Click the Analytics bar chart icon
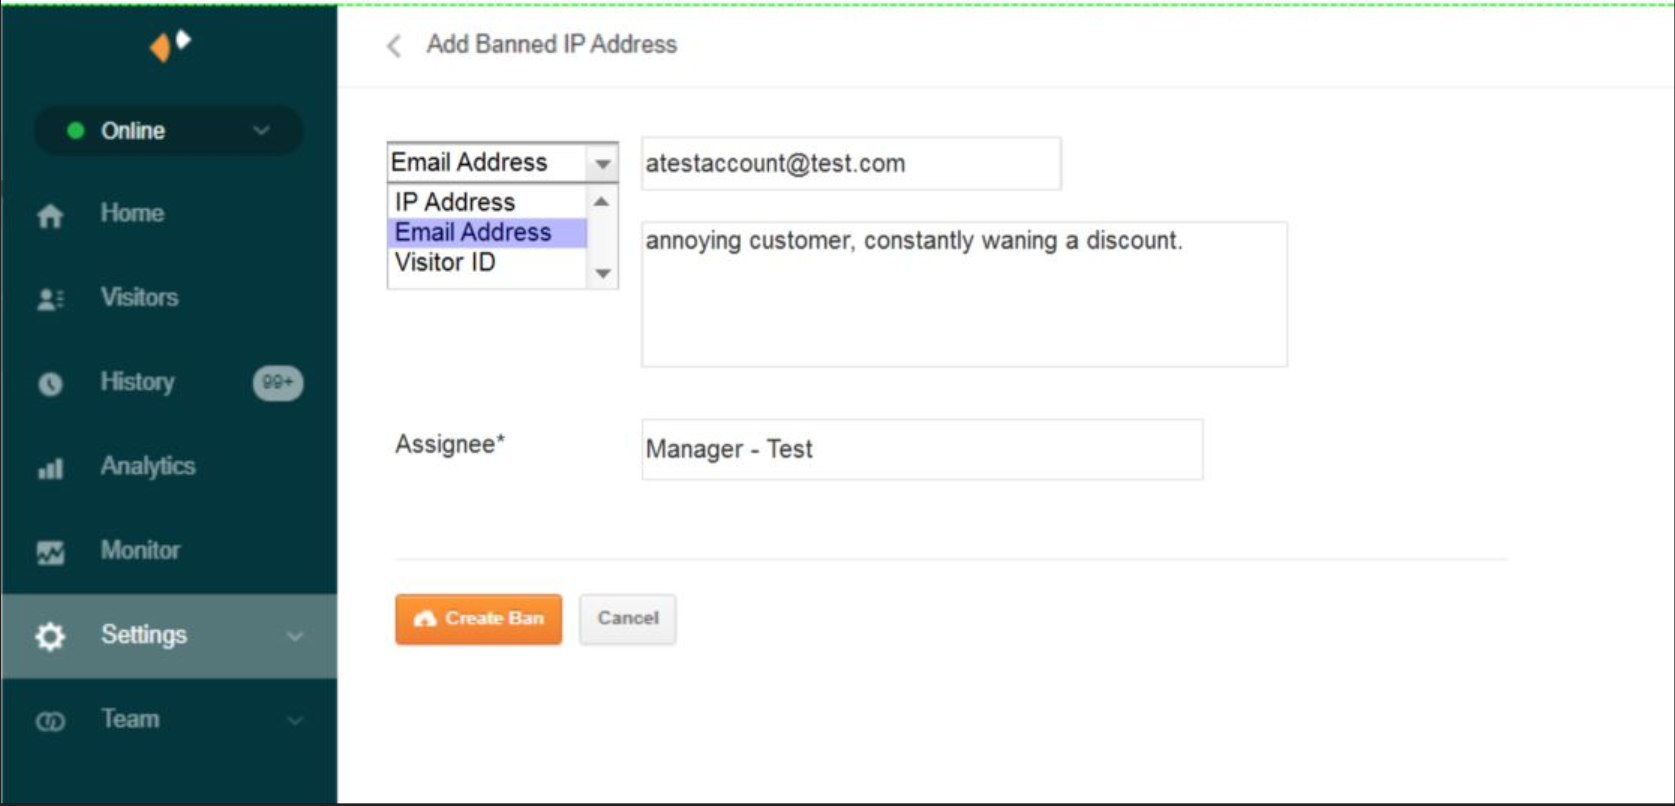 (50, 468)
